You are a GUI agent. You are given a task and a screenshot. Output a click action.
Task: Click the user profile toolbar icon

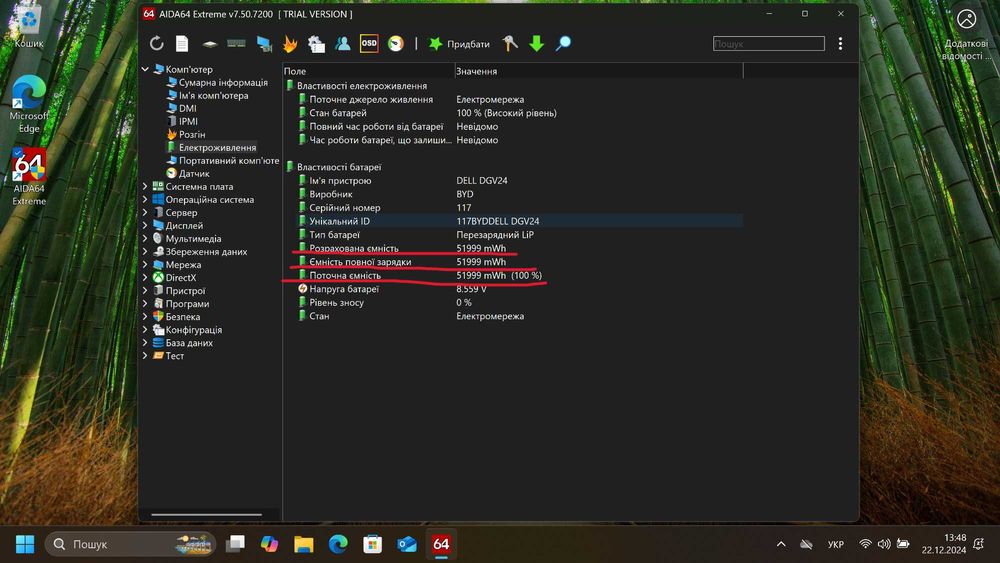[342, 43]
